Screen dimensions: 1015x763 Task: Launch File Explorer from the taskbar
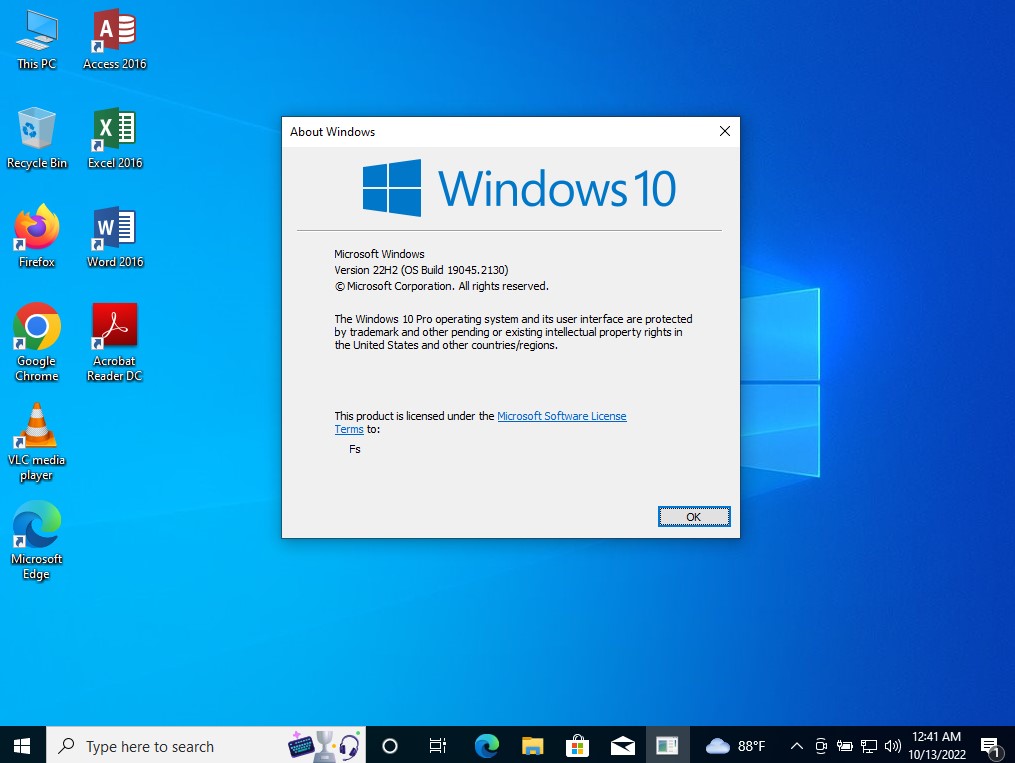532,746
